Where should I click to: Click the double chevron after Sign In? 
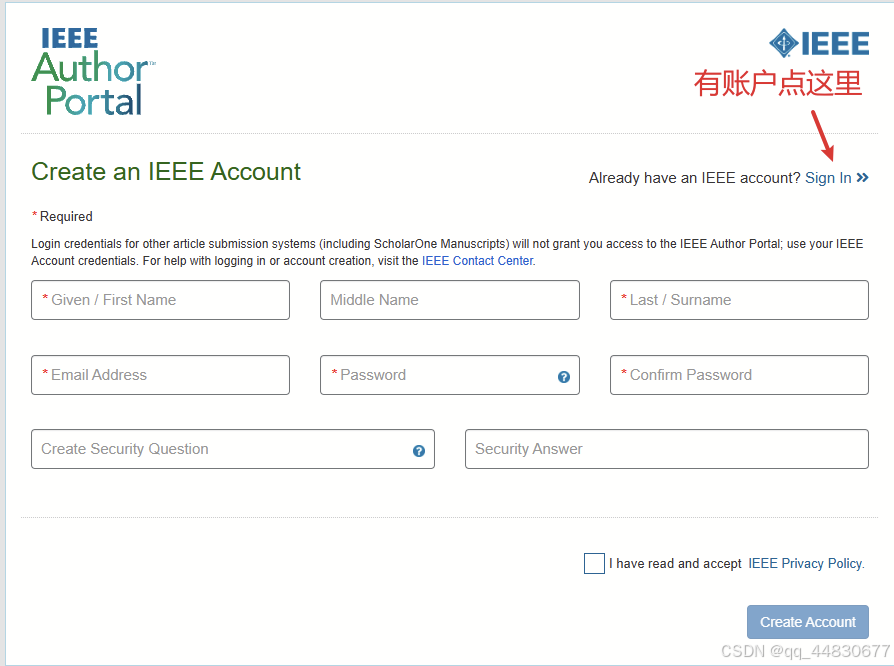pos(862,178)
